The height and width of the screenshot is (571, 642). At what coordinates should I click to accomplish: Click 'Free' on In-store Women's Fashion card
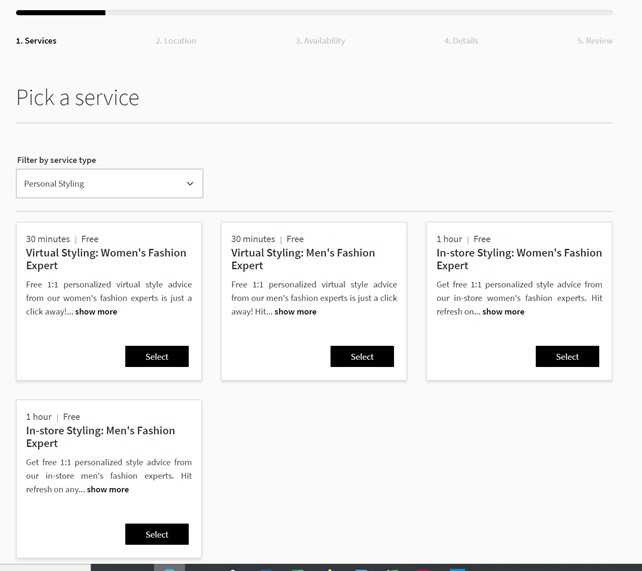pyautogui.click(x=482, y=239)
